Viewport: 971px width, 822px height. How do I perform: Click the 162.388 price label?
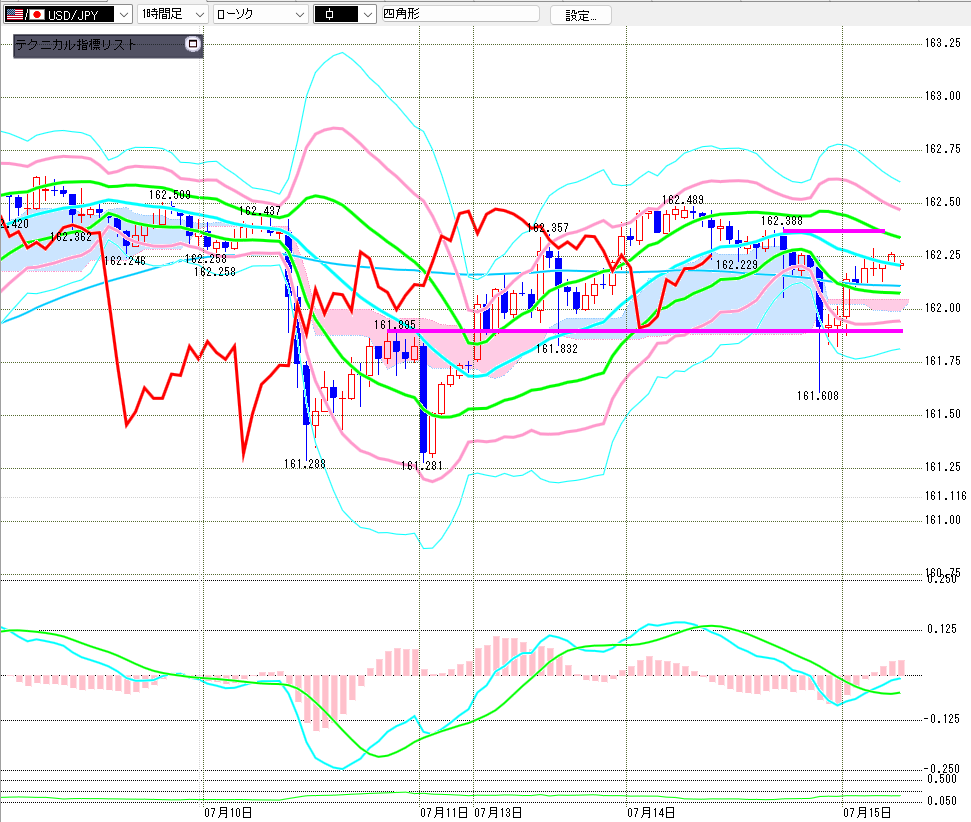tap(782, 221)
